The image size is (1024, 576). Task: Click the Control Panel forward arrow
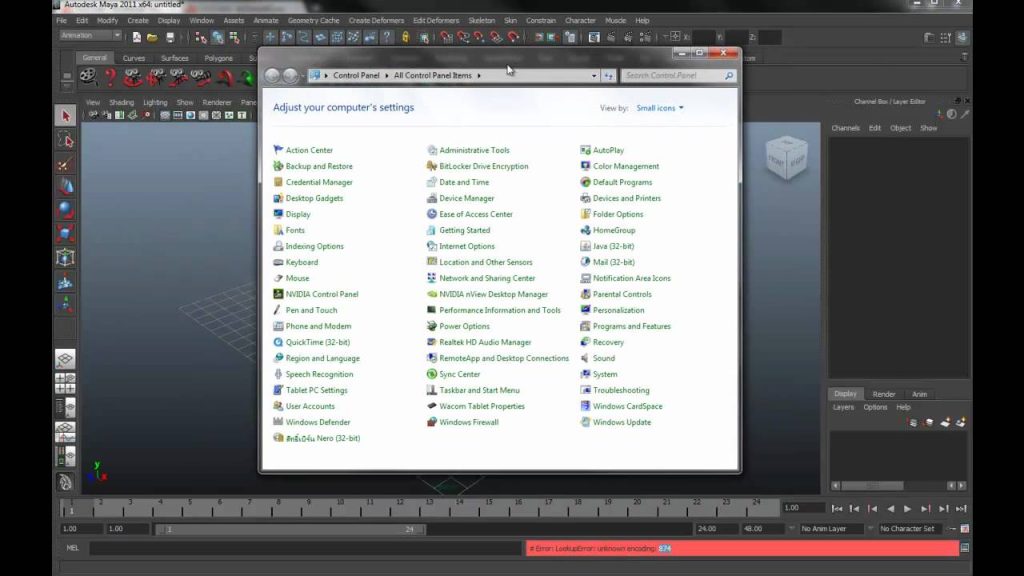(x=291, y=76)
